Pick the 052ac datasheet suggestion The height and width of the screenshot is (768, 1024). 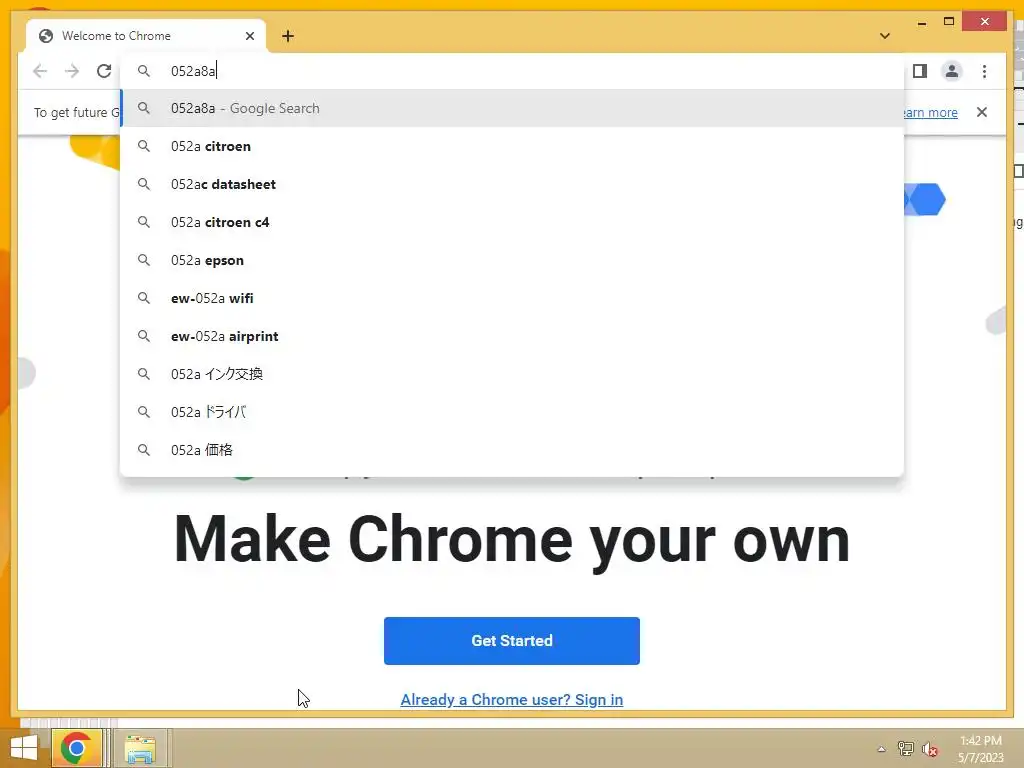tap(512, 184)
